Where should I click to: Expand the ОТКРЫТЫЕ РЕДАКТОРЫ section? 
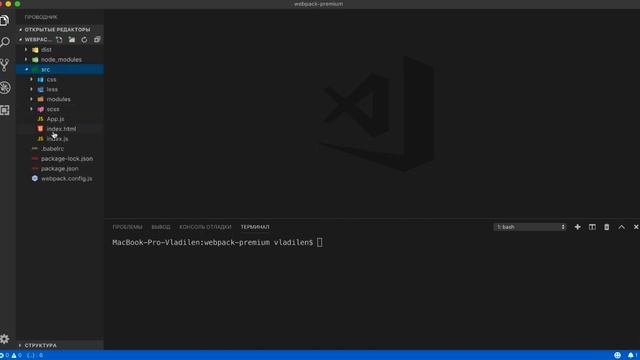60,29
